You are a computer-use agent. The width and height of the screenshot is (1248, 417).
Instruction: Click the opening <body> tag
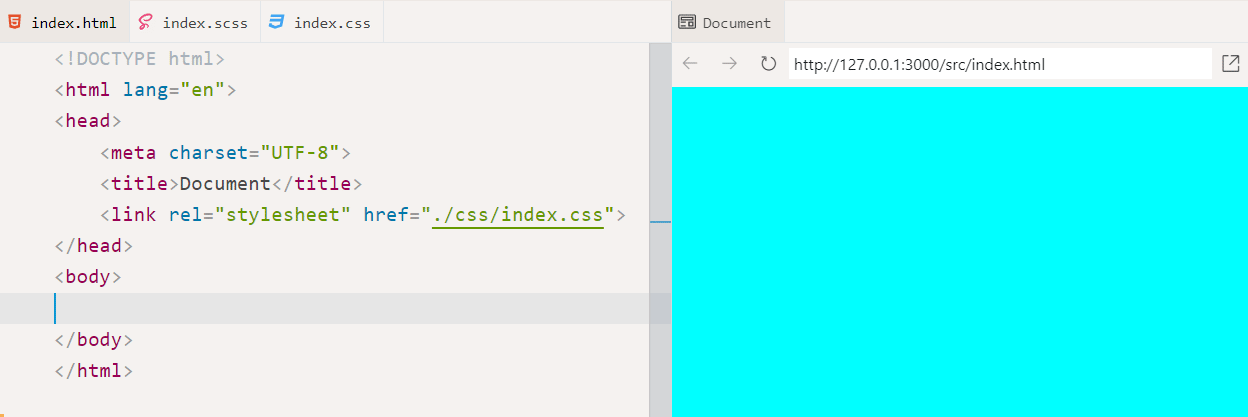click(88, 277)
